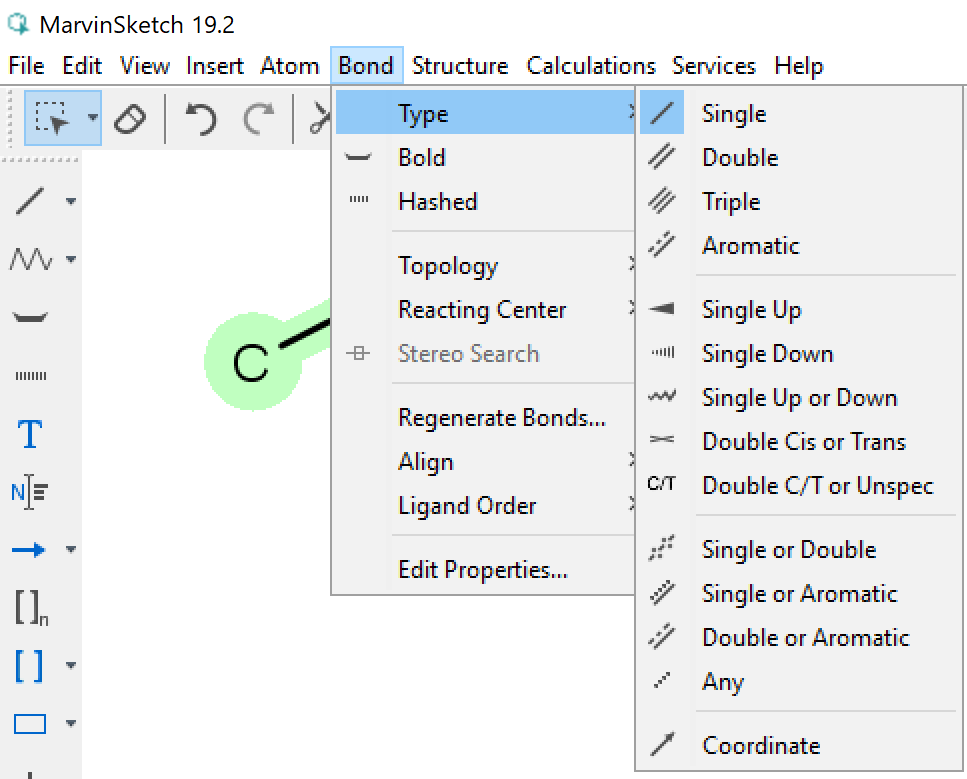Choose Aromatic bond type
967x779 pixels.
[750, 246]
